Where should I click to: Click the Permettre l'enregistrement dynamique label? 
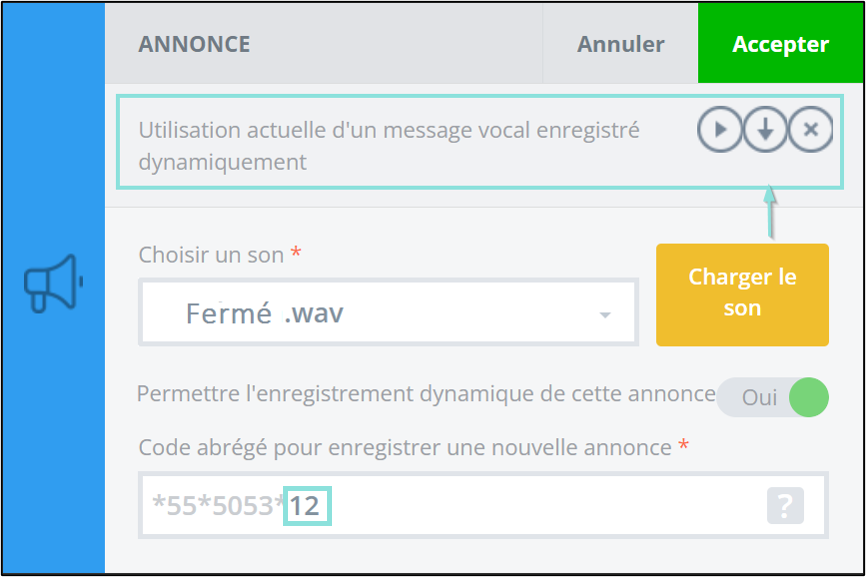426,394
